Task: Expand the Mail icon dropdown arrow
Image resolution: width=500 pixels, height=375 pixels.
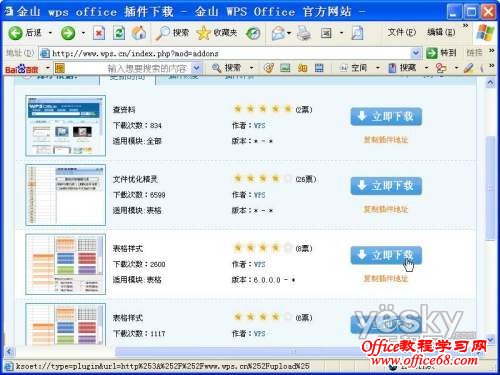Action: point(289,33)
